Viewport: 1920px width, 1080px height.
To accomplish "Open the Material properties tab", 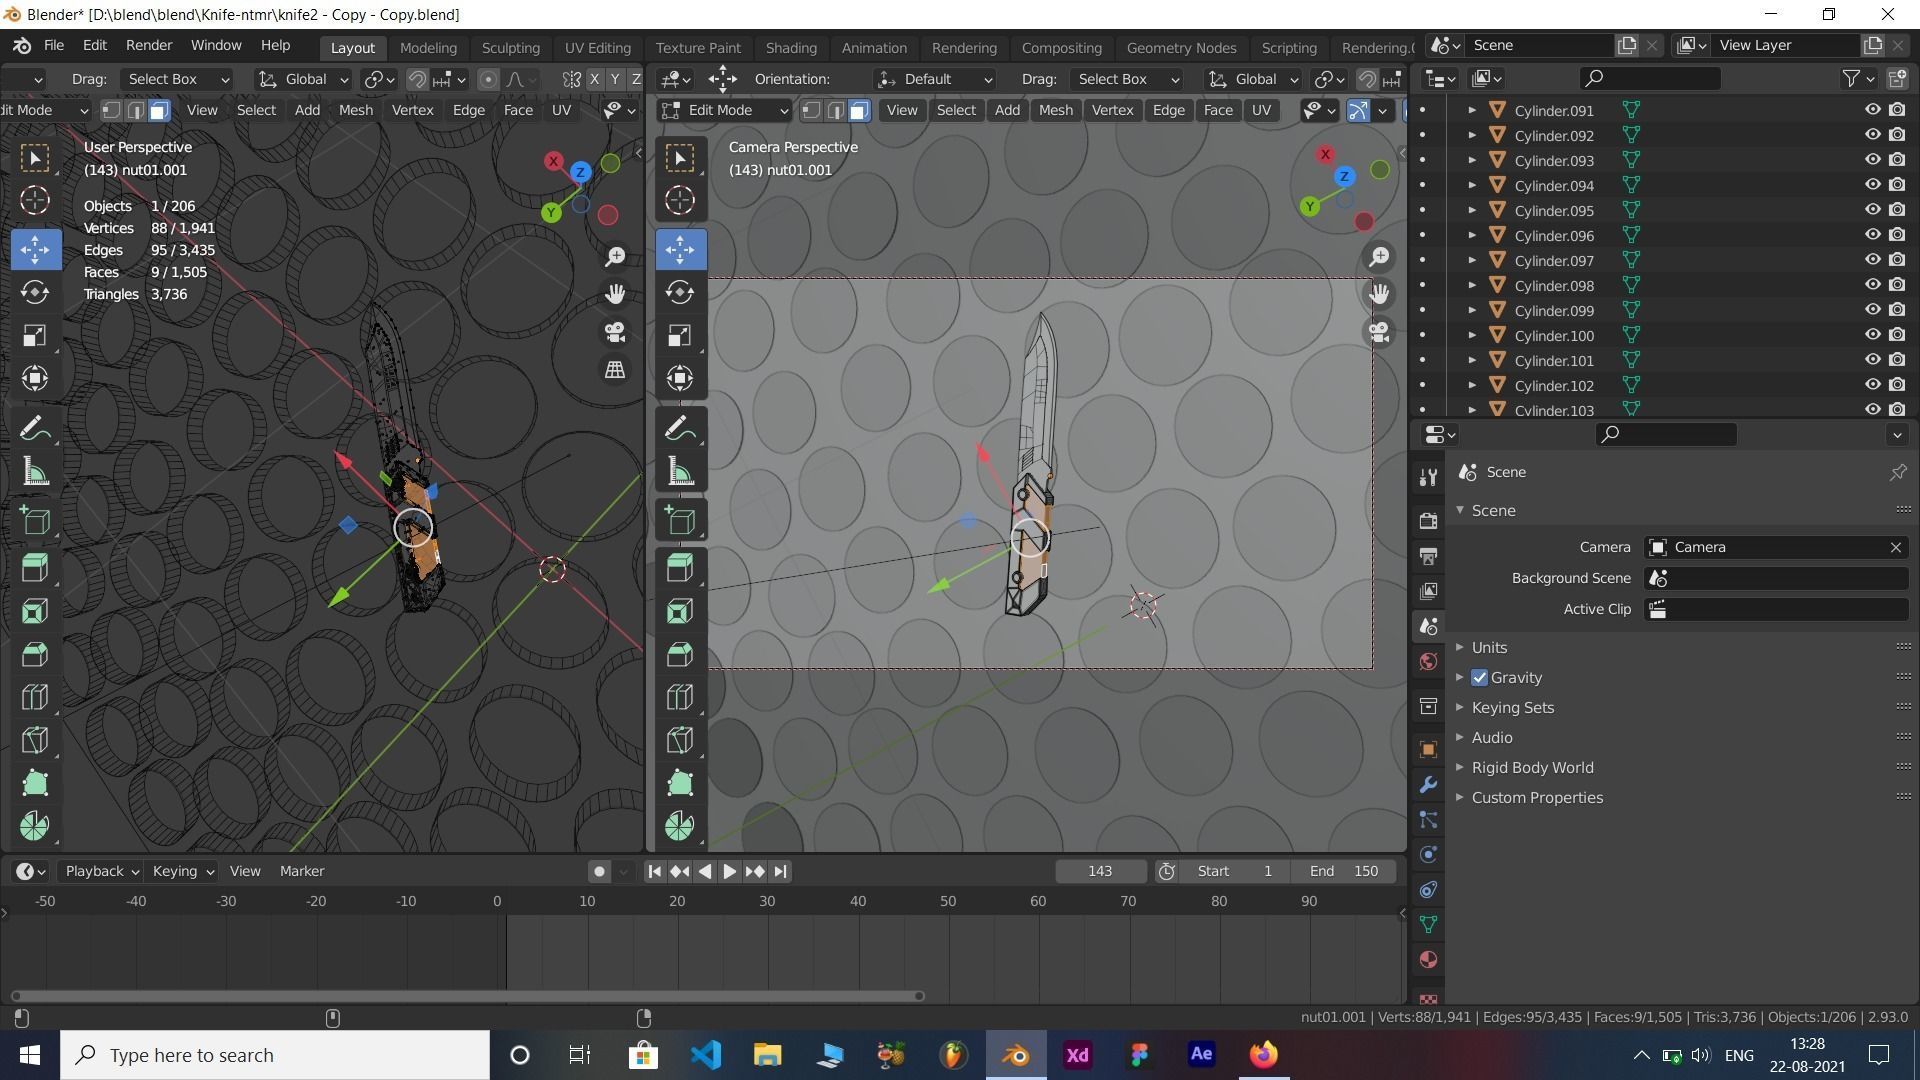I will (x=1428, y=960).
